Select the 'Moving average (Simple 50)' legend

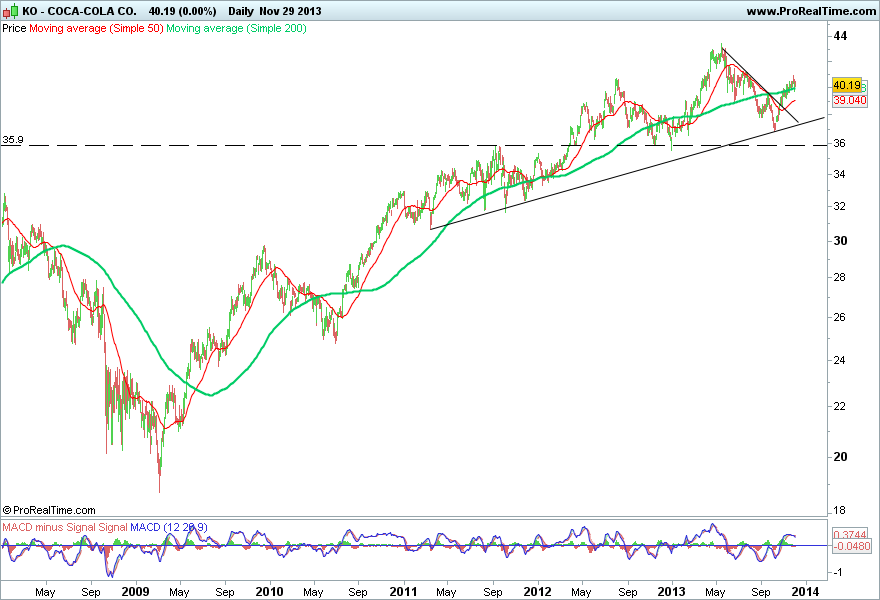pos(96,28)
